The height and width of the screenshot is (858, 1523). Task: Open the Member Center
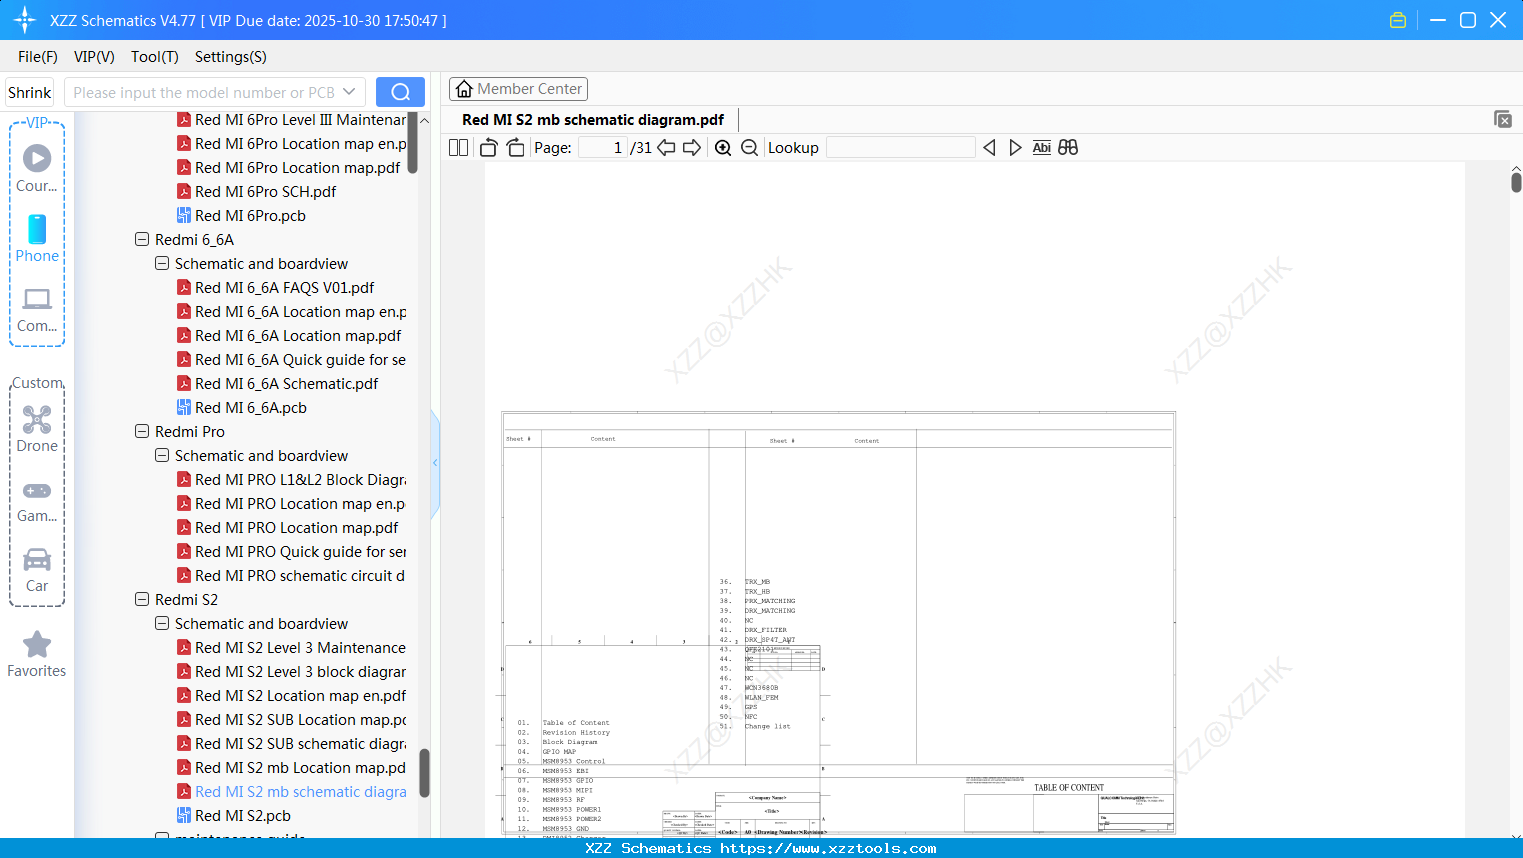(518, 88)
